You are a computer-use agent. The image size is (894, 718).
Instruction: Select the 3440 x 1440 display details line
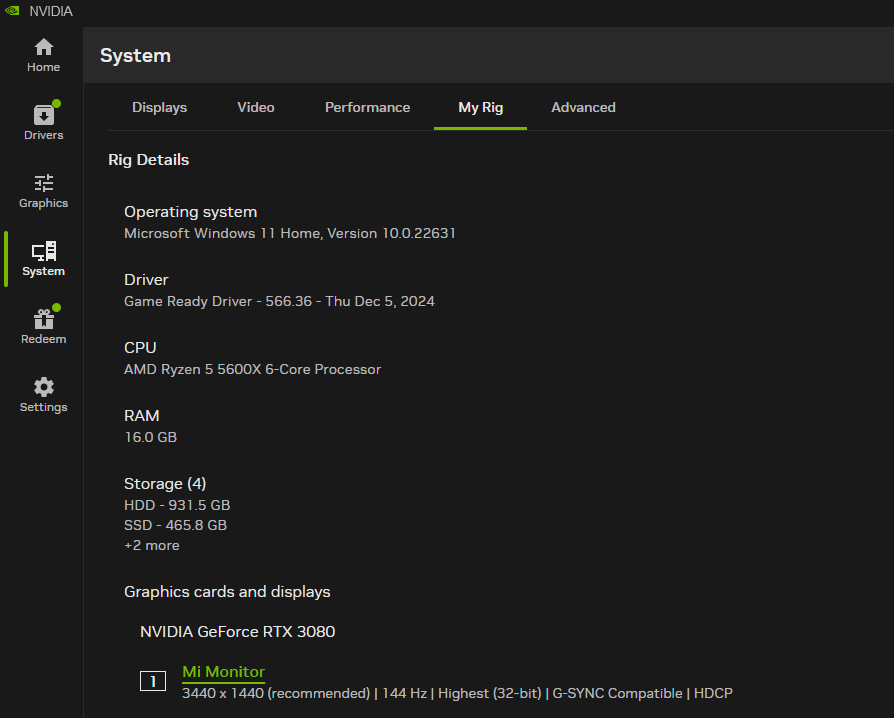click(x=457, y=693)
